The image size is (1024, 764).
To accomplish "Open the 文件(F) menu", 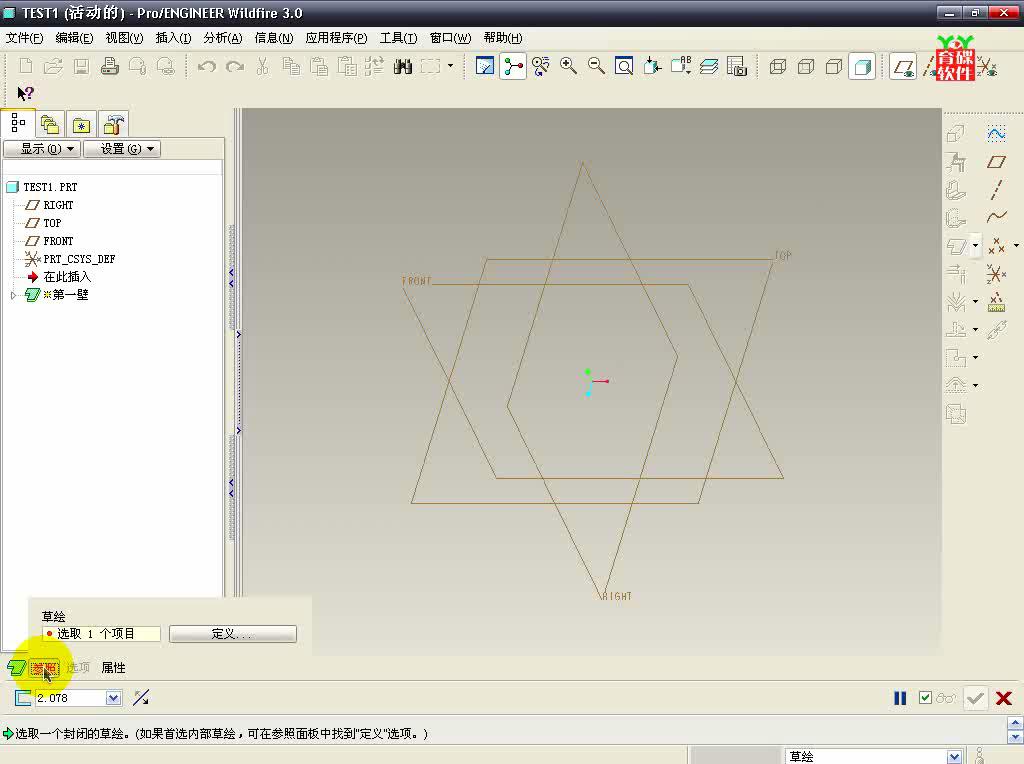I will click(25, 38).
